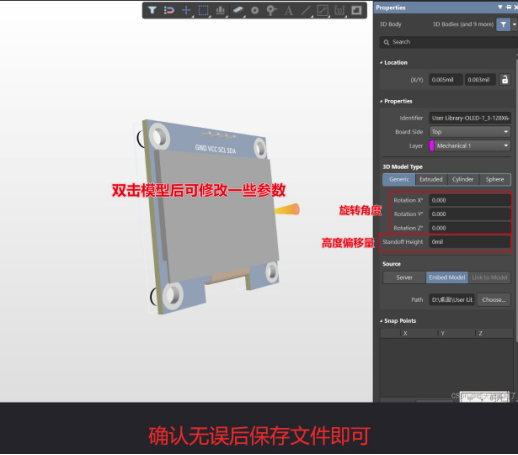Viewport: 518px width, 455px height.
Task: Select the place pad circle tool
Action: click(x=255, y=10)
